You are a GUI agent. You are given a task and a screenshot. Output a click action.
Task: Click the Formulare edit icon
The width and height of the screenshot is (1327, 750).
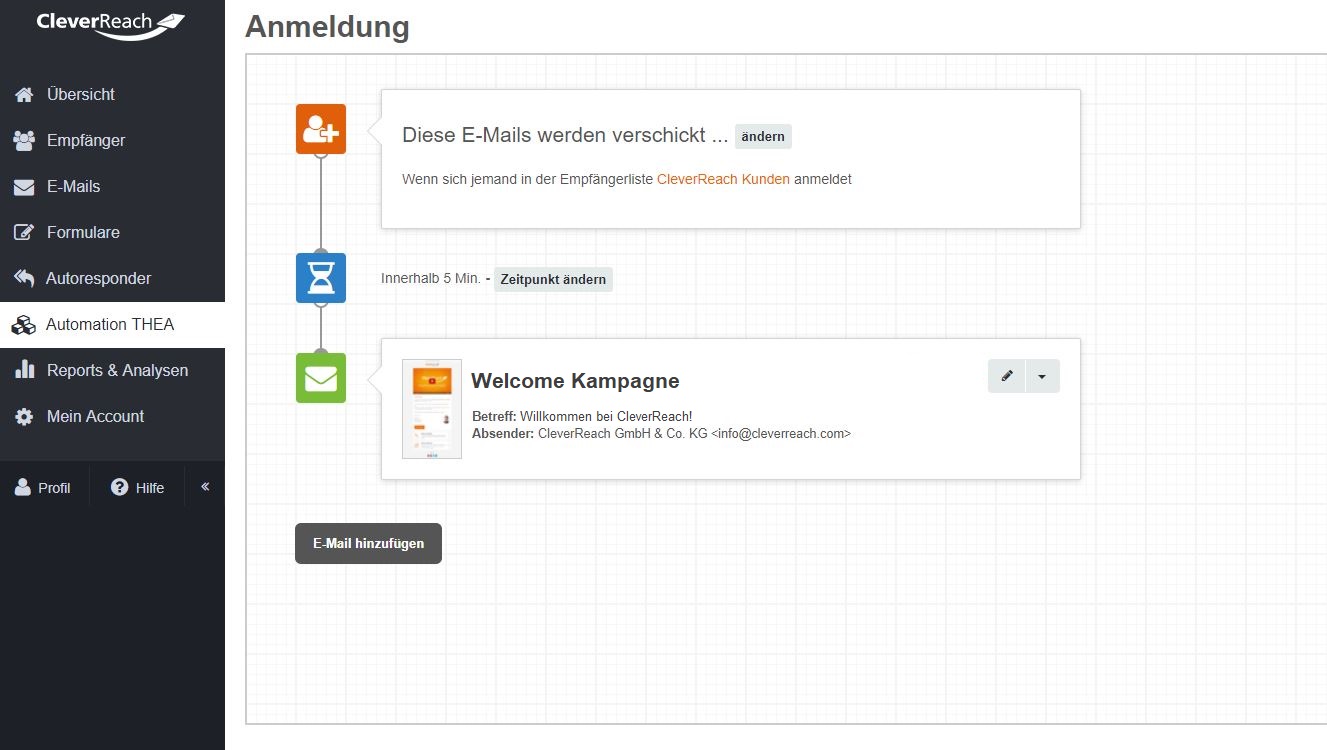pyautogui.click(x=24, y=233)
